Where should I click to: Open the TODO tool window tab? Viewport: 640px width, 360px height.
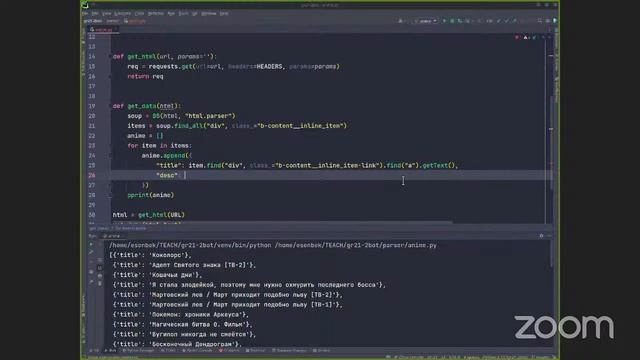point(168,351)
